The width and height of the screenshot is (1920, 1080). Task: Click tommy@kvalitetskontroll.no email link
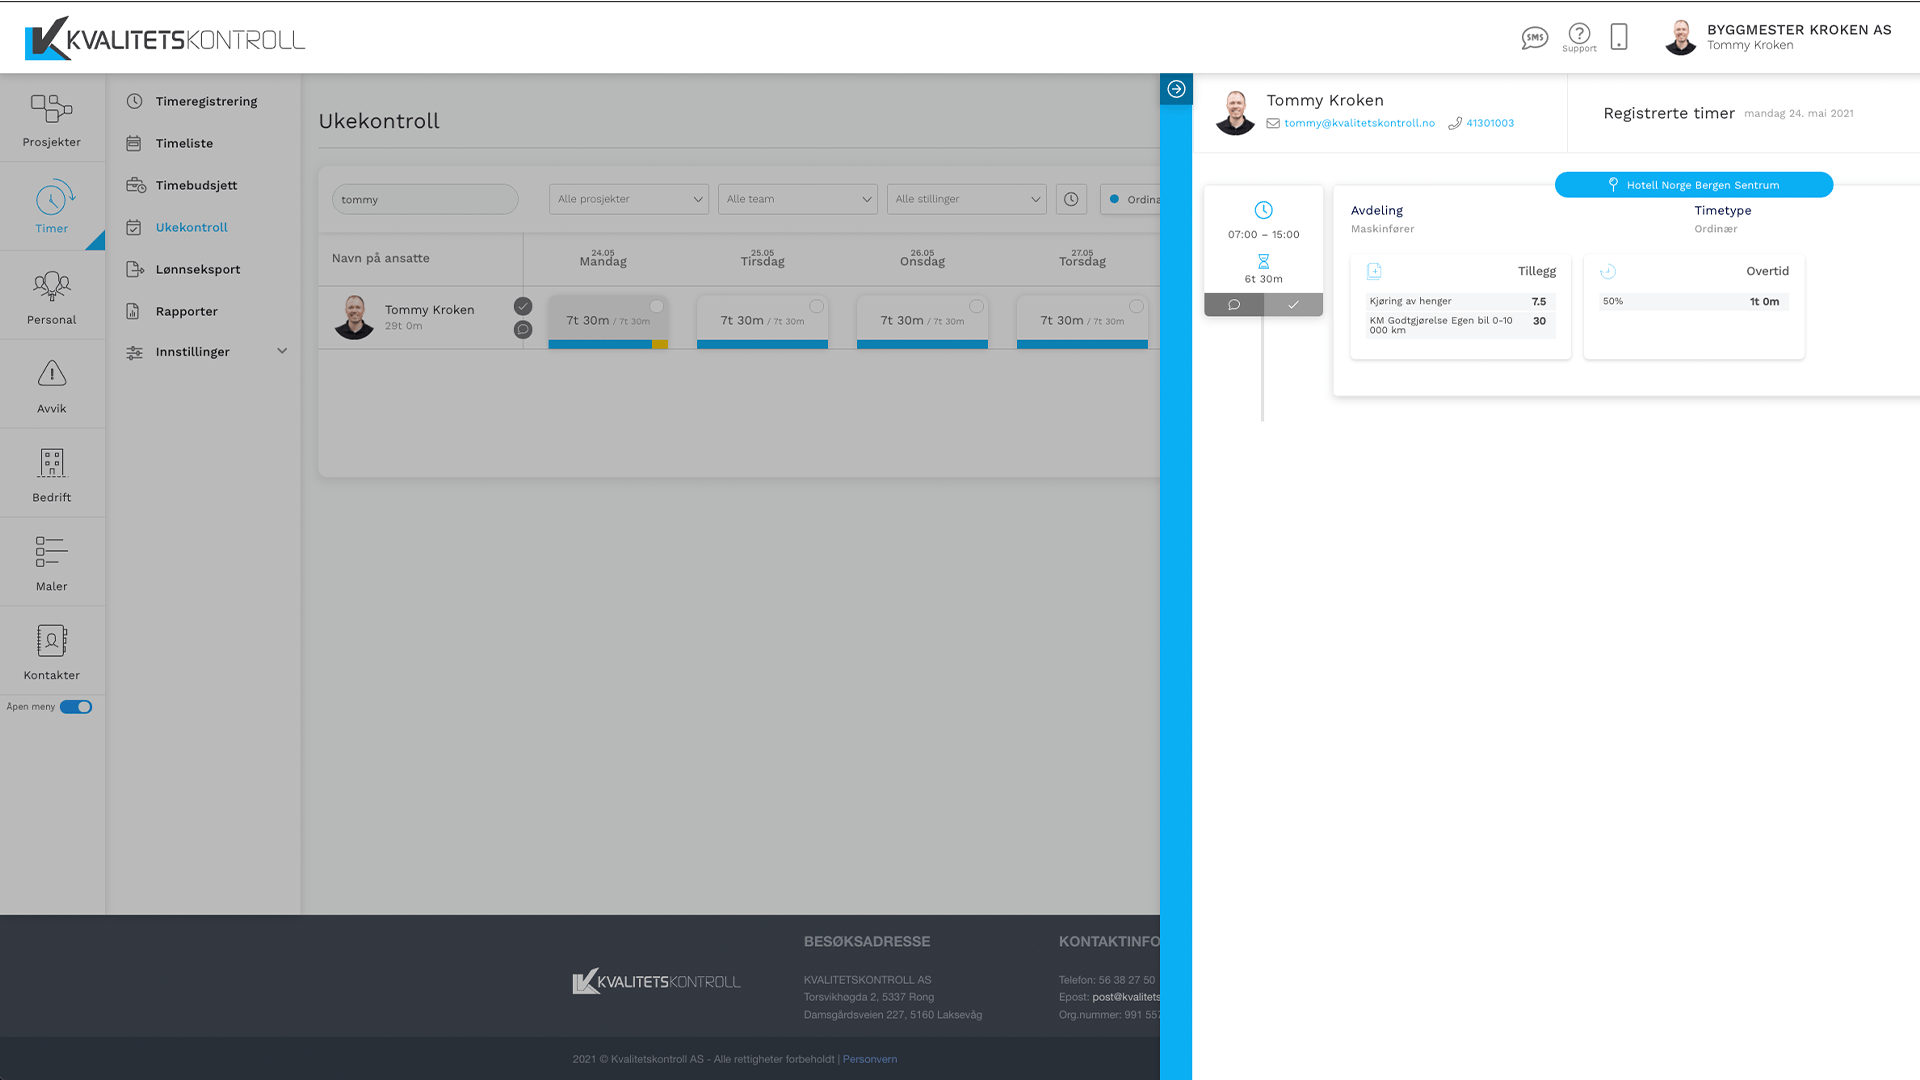1359,123
